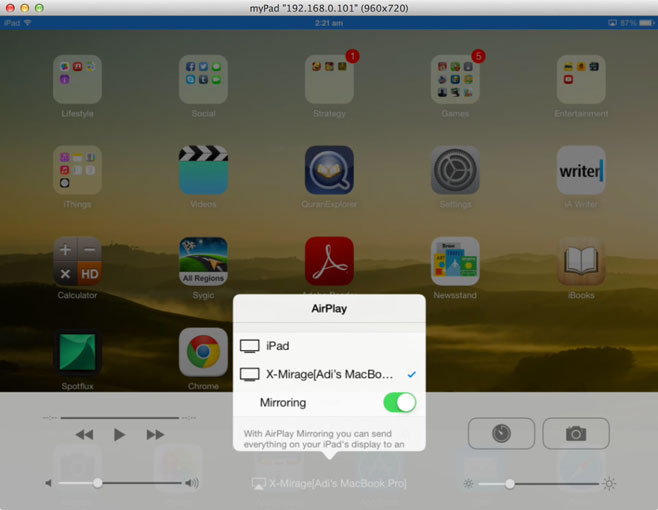Click the dim brightness sun icon
The image size is (658, 510).
pyautogui.click(x=468, y=484)
